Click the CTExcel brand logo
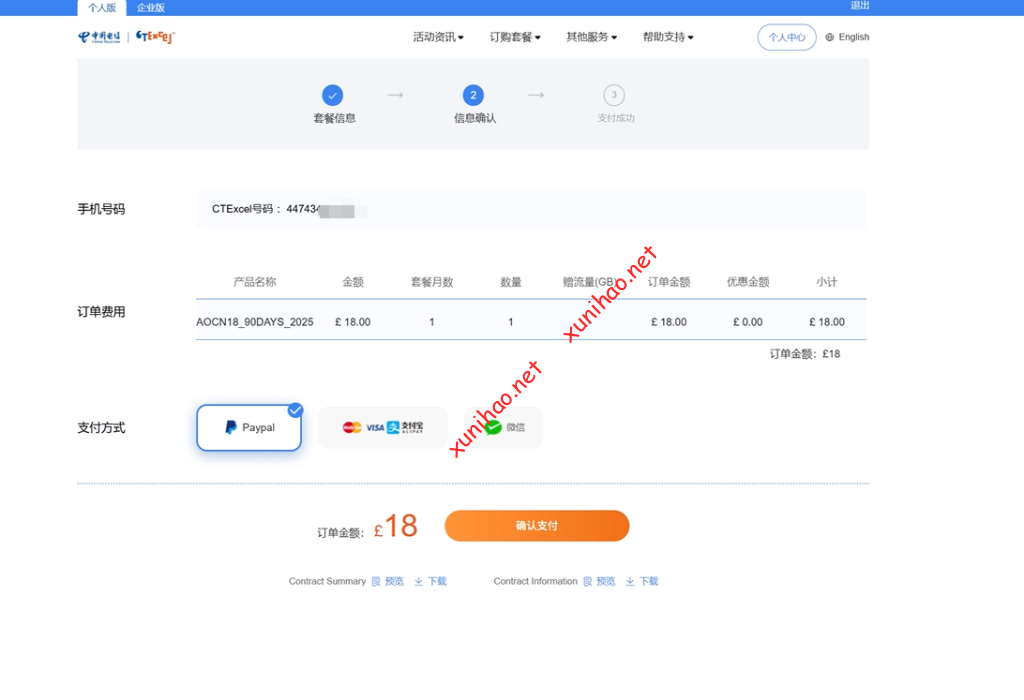 [155, 37]
